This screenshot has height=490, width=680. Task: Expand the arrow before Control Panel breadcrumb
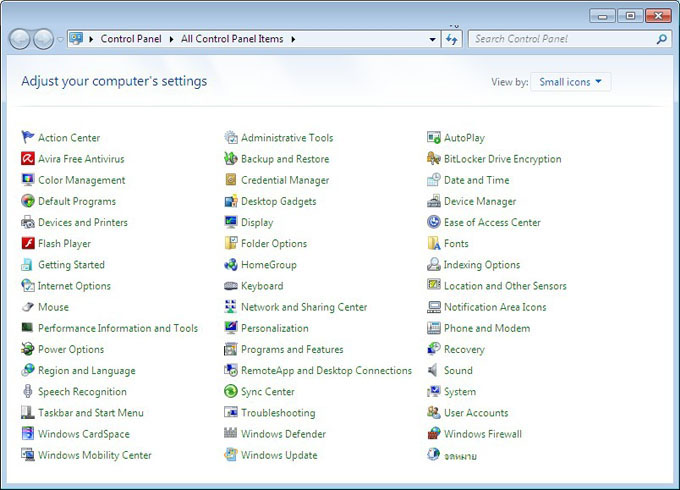[91, 39]
